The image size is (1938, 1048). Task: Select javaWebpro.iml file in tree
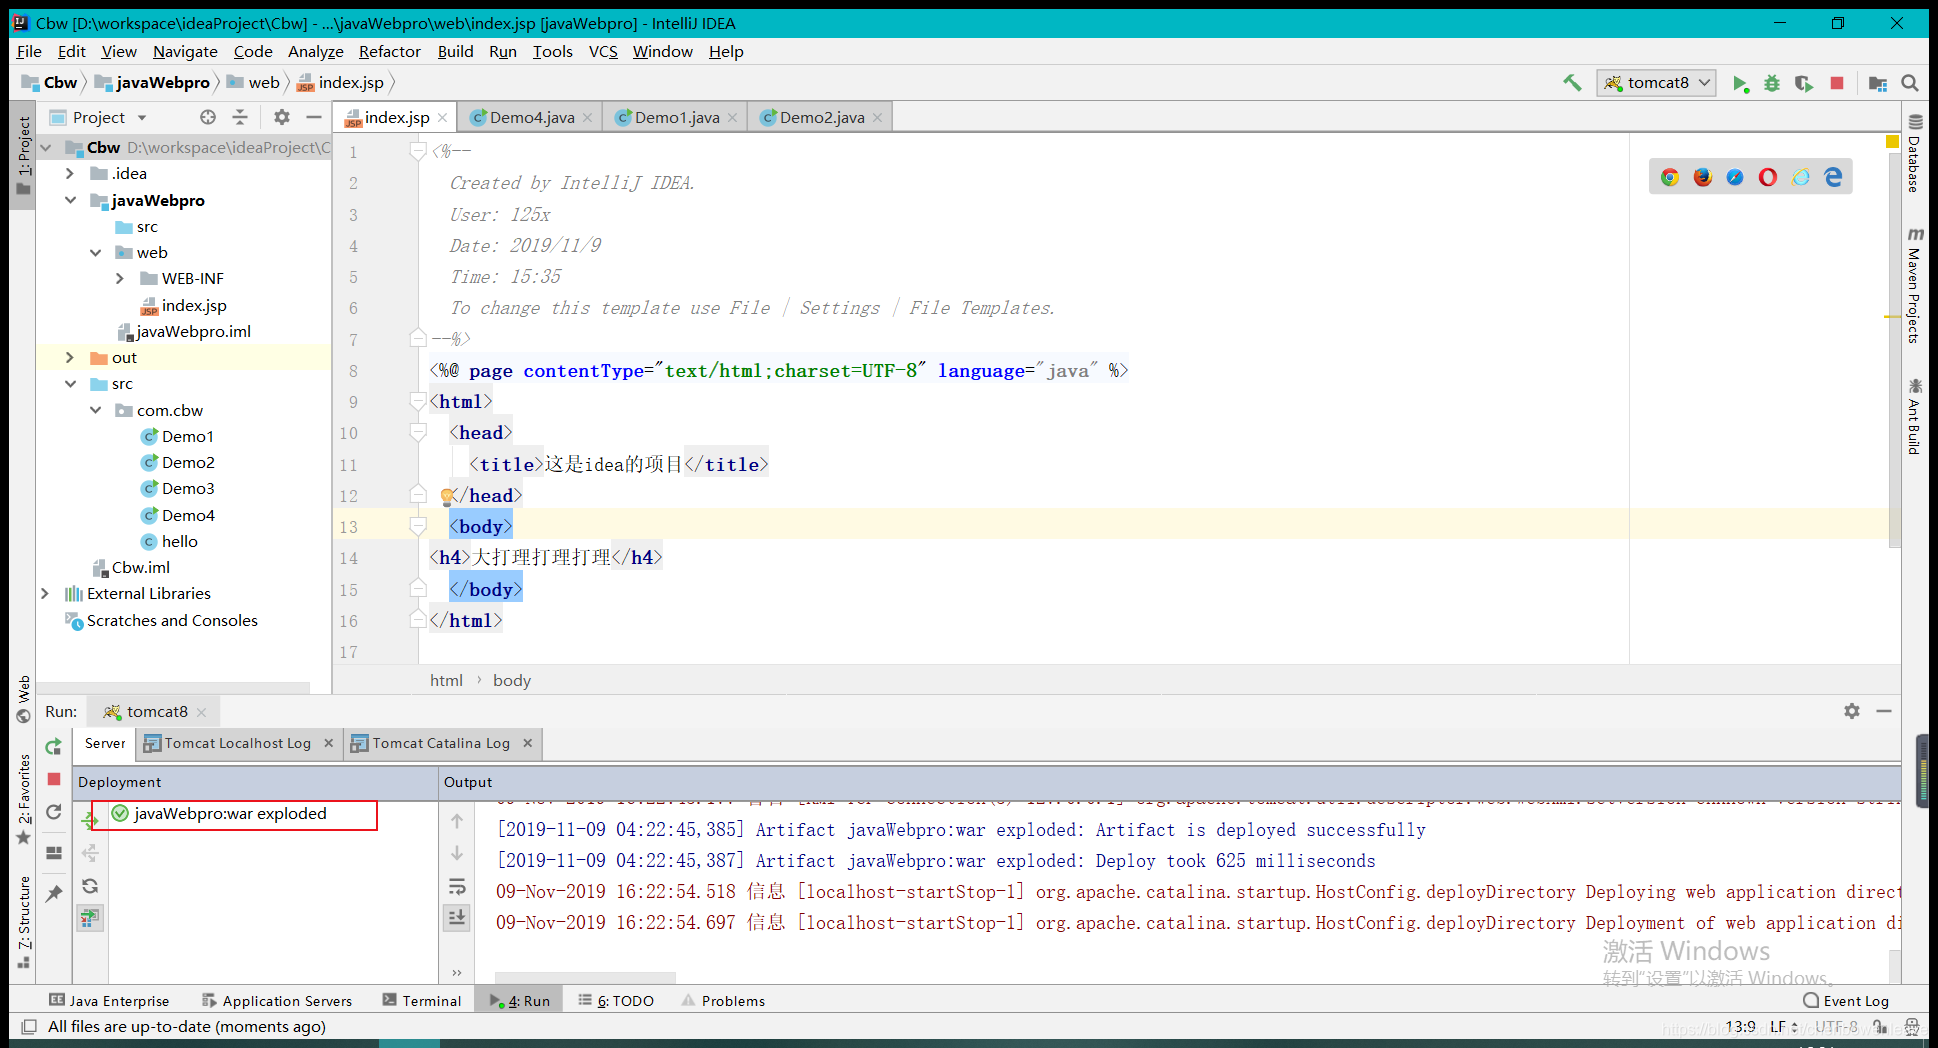pyautogui.click(x=192, y=332)
